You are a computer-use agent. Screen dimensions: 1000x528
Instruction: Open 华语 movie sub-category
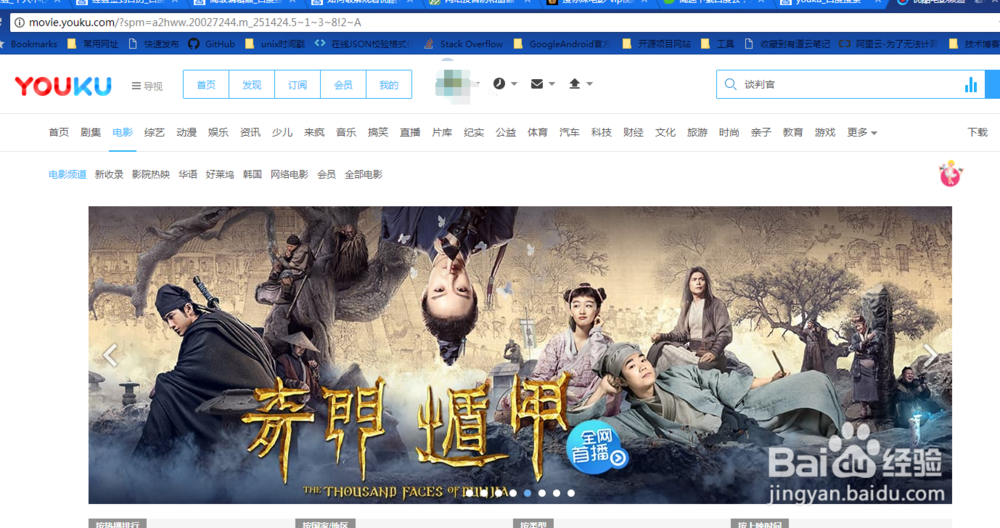(x=188, y=175)
